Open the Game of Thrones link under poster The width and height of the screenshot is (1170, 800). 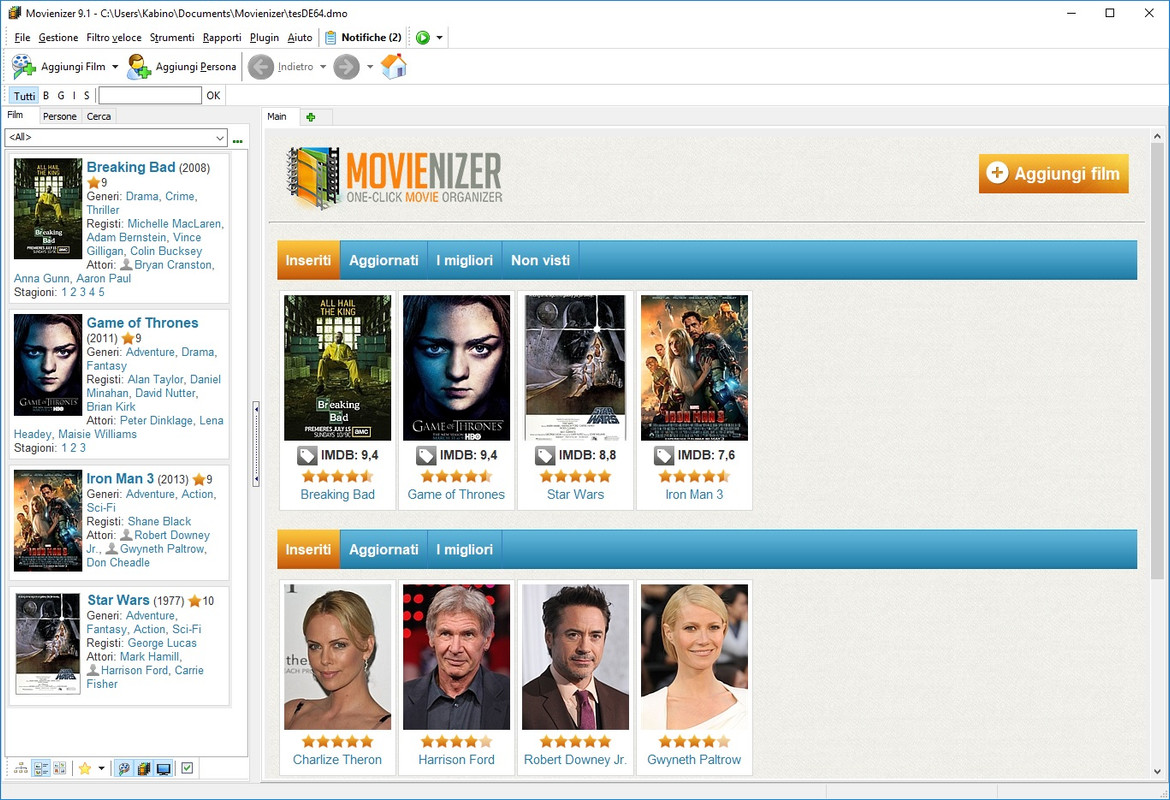[456, 495]
